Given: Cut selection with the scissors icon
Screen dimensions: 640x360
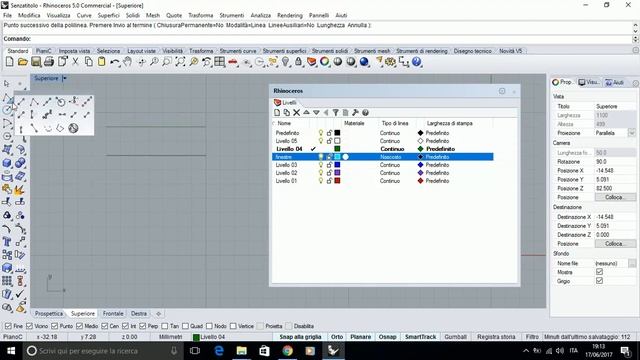Looking at the screenshot, I should click(x=75, y=62).
